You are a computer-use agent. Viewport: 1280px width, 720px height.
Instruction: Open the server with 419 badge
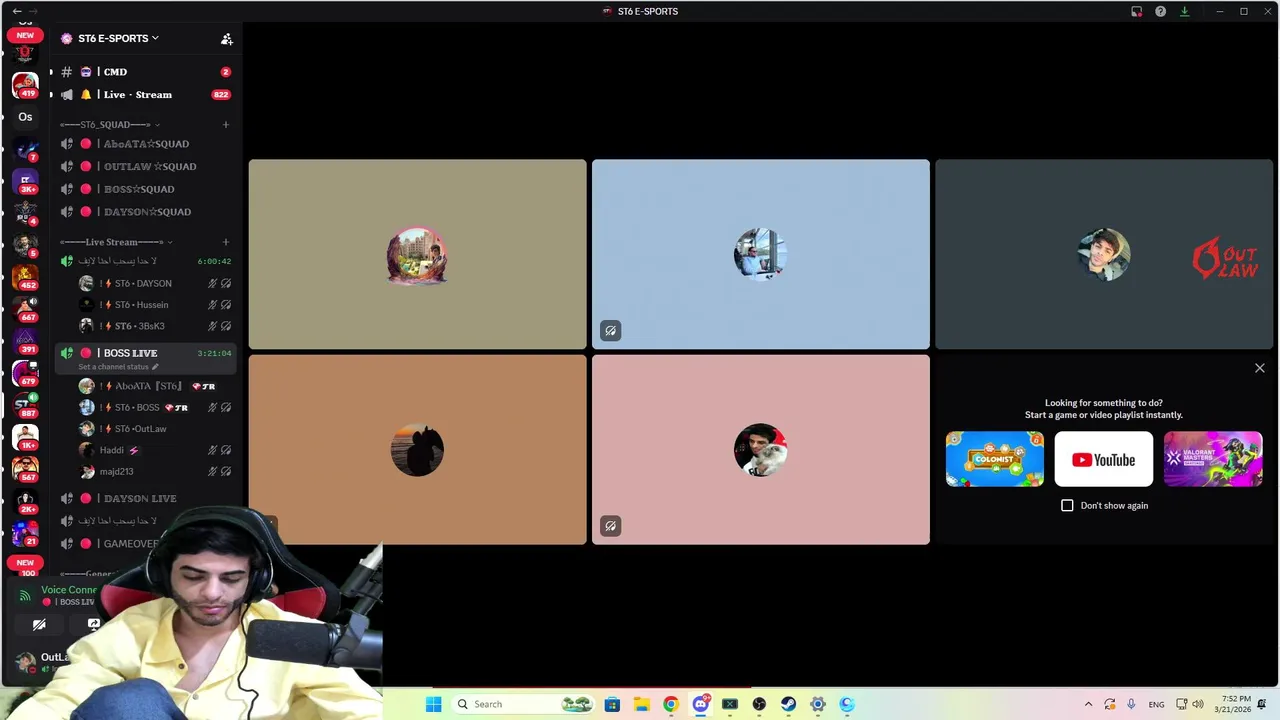coord(25,85)
